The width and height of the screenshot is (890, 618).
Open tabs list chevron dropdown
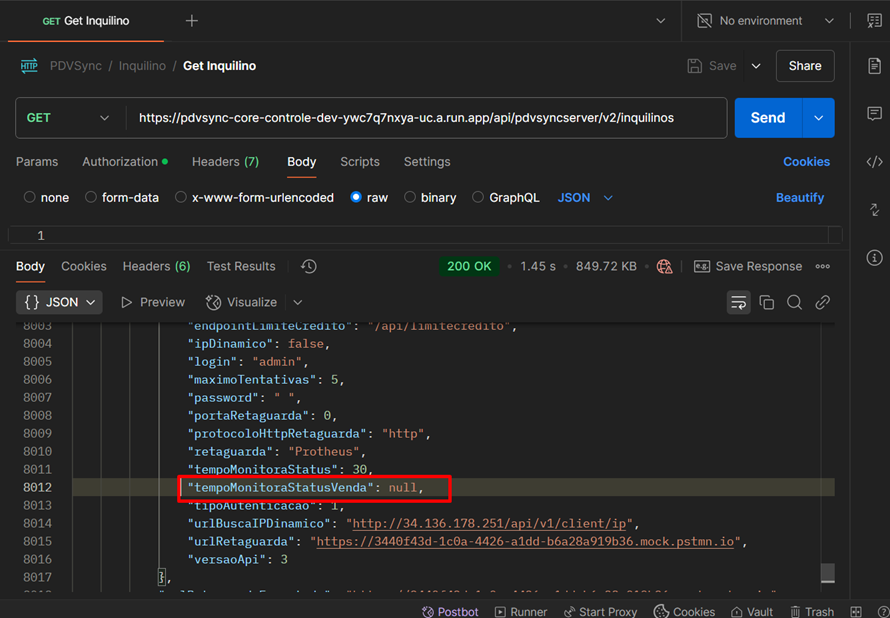(661, 21)
